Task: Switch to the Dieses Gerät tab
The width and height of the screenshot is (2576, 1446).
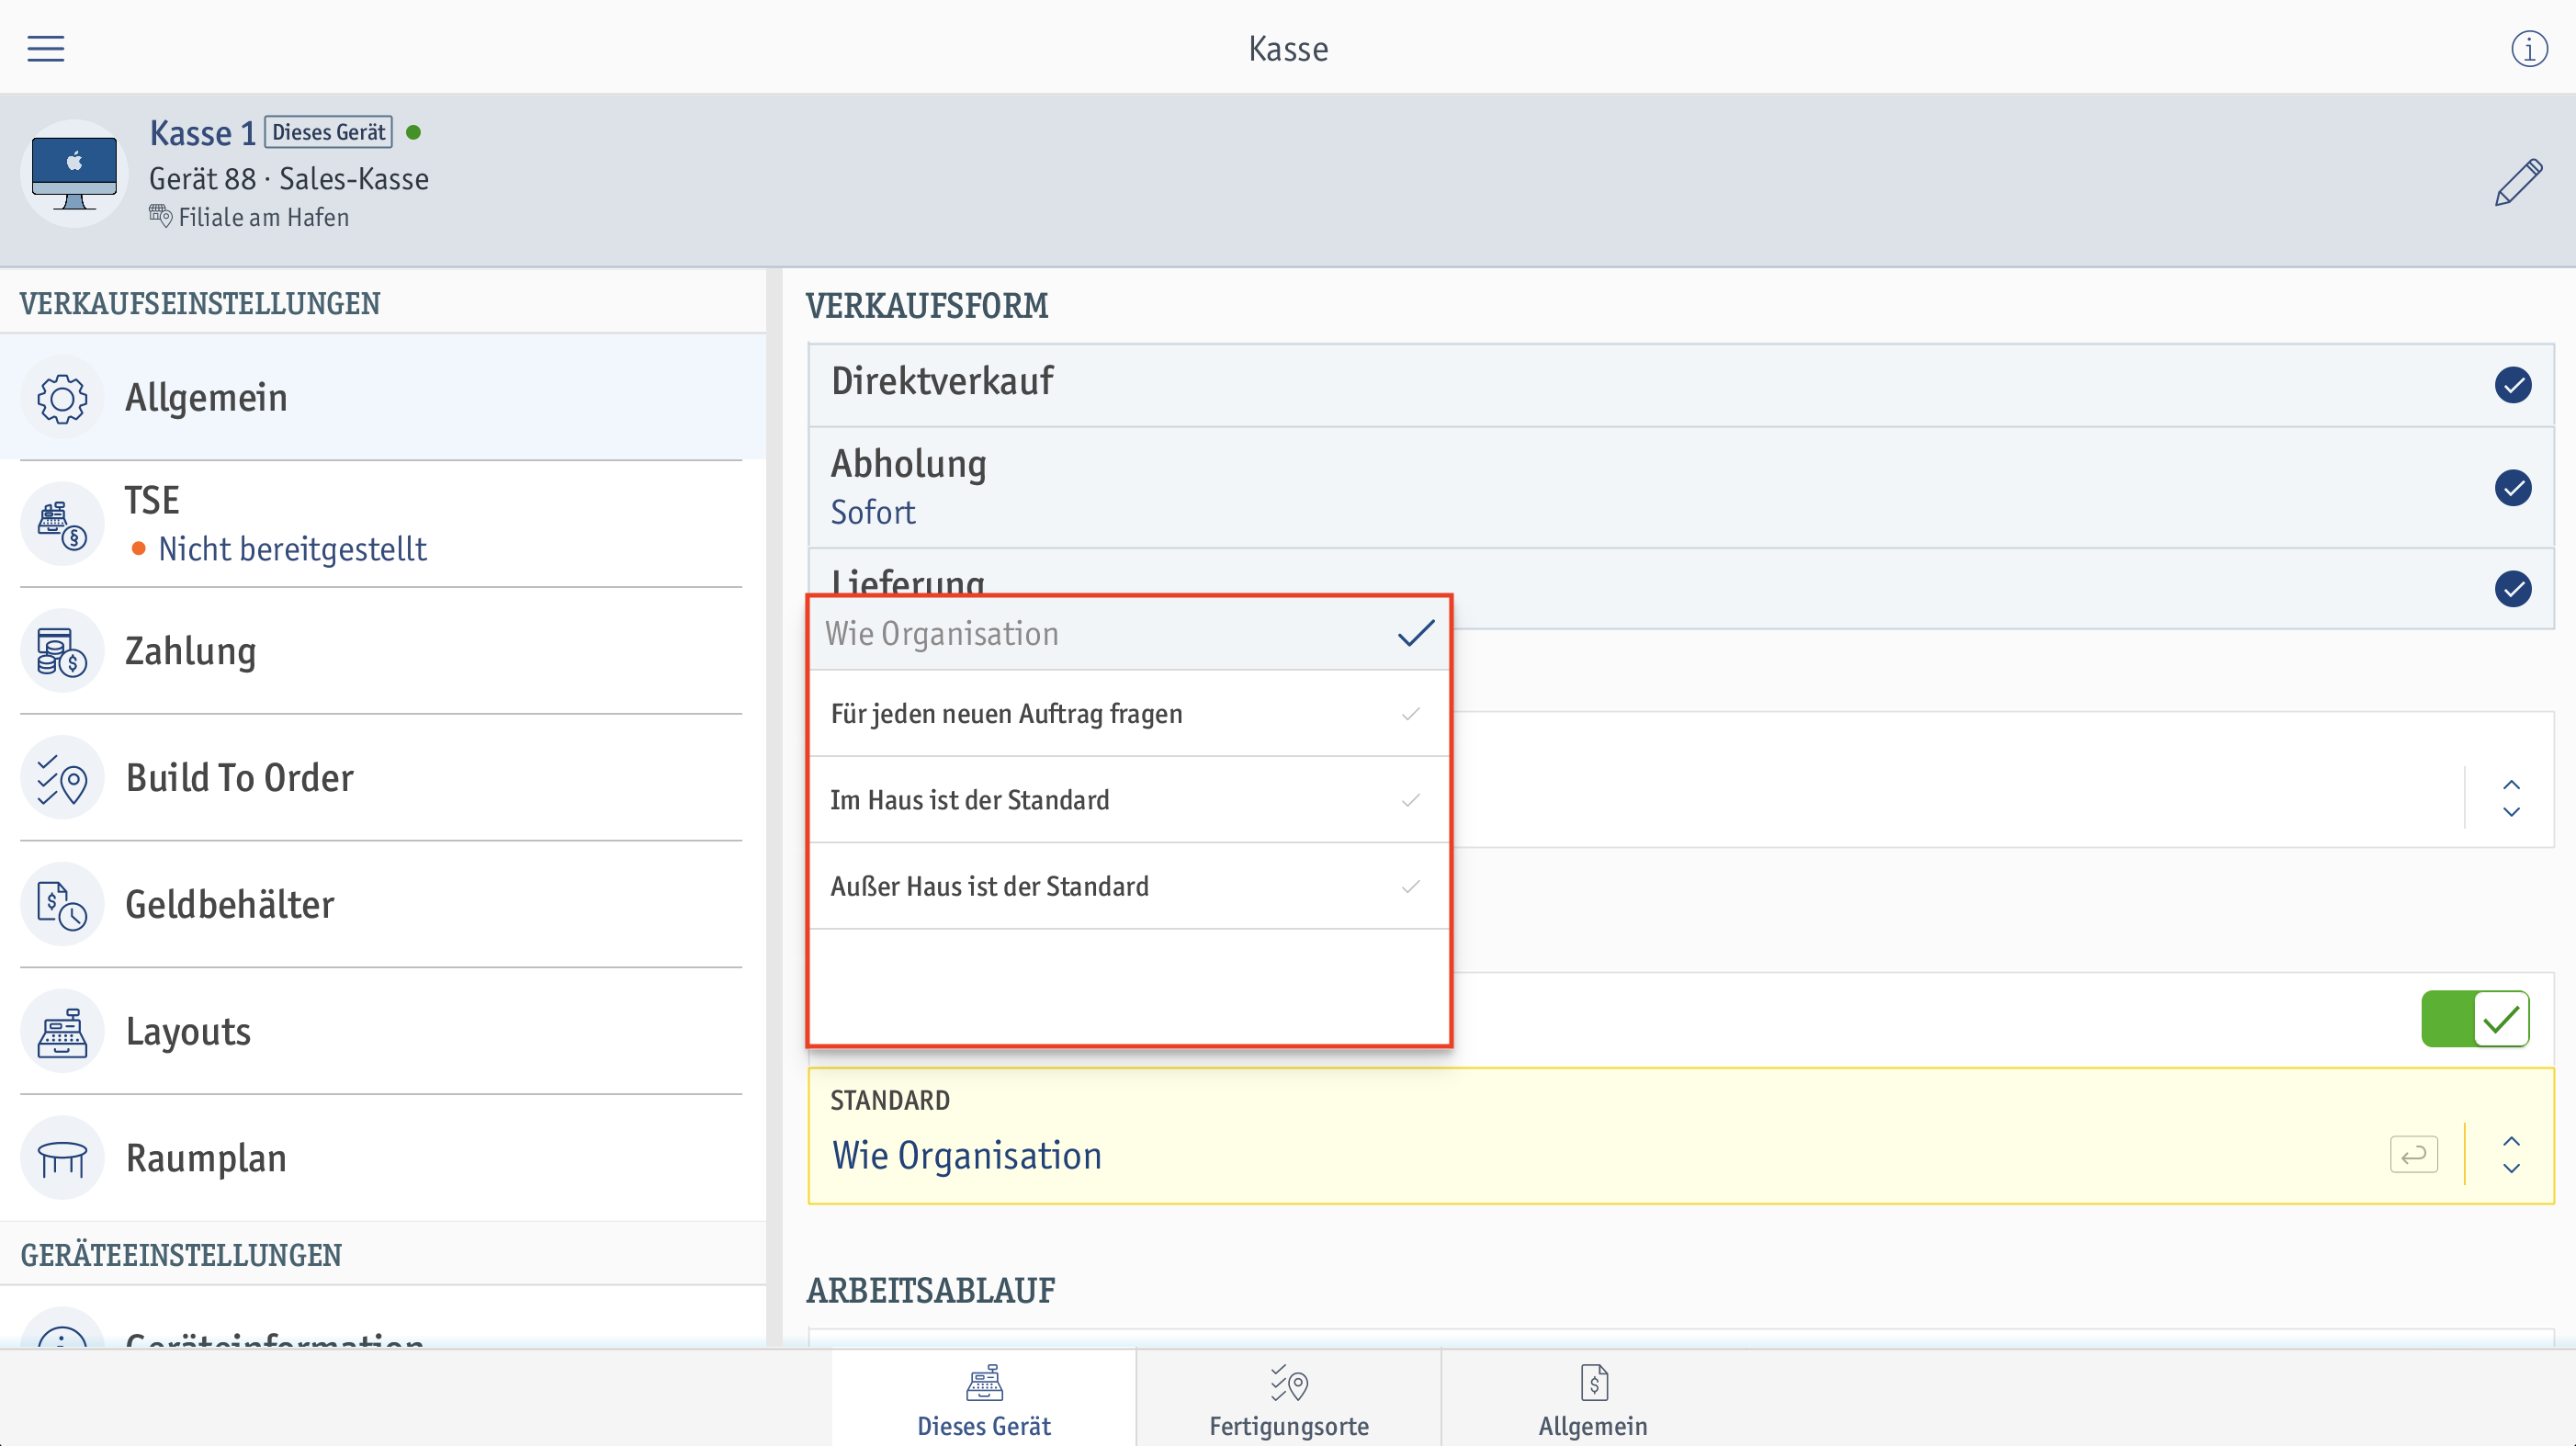Action: 984,1398
